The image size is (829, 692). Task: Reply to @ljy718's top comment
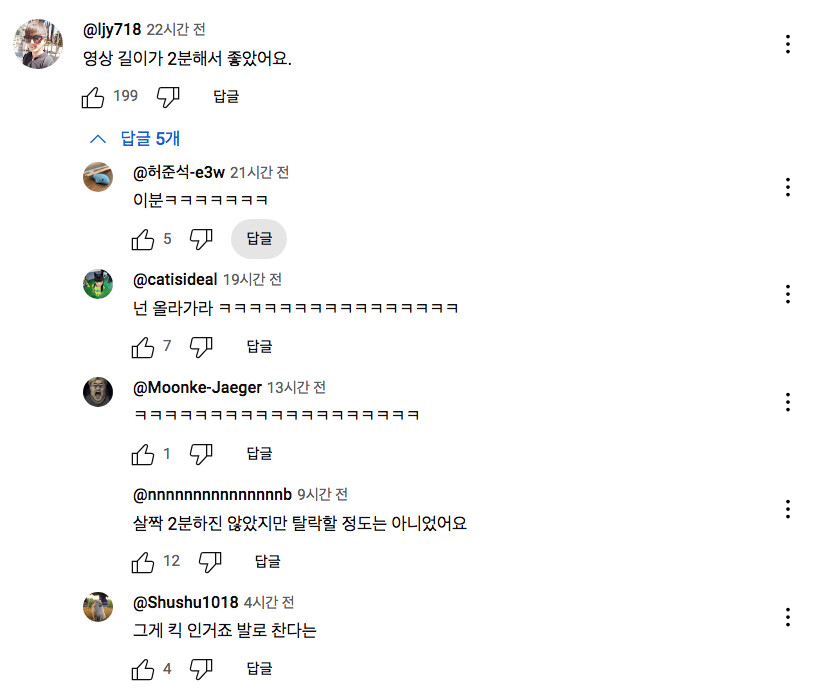pyautogui.click(x=226, y=97)
